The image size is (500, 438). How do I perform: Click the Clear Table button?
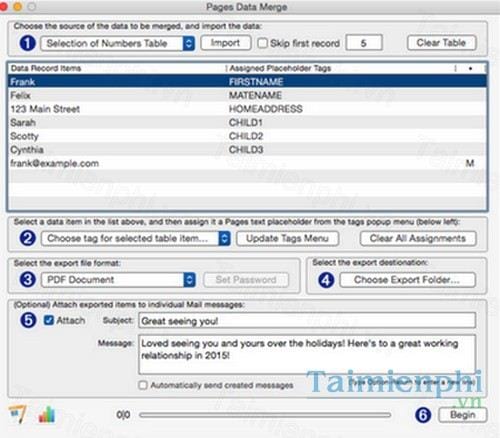click(x=441, y=43)
